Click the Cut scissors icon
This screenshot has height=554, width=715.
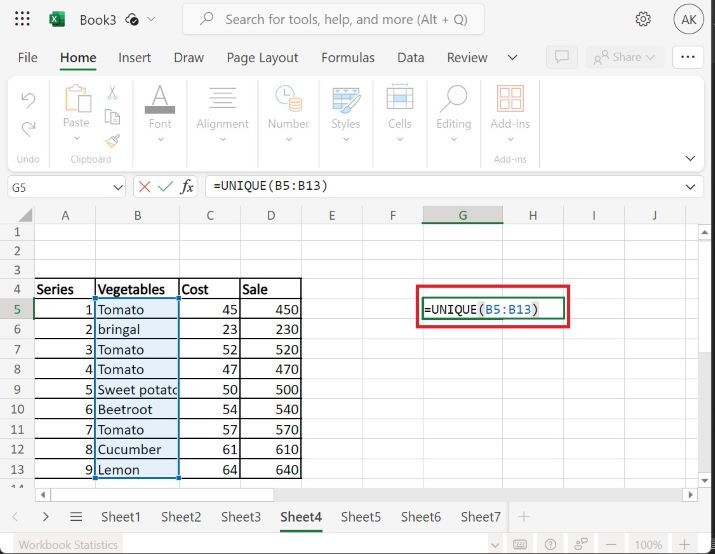[112, 93]
